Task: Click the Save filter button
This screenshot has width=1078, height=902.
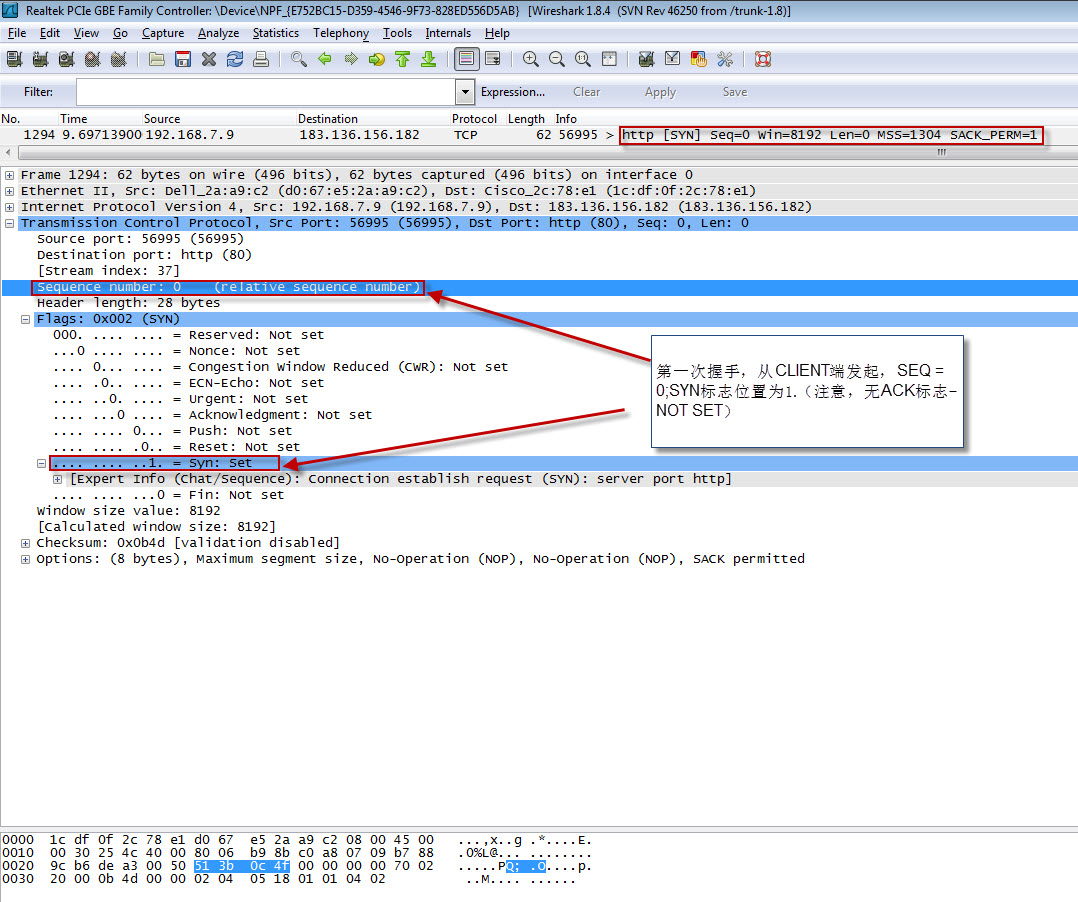Action: click(735, 92)
